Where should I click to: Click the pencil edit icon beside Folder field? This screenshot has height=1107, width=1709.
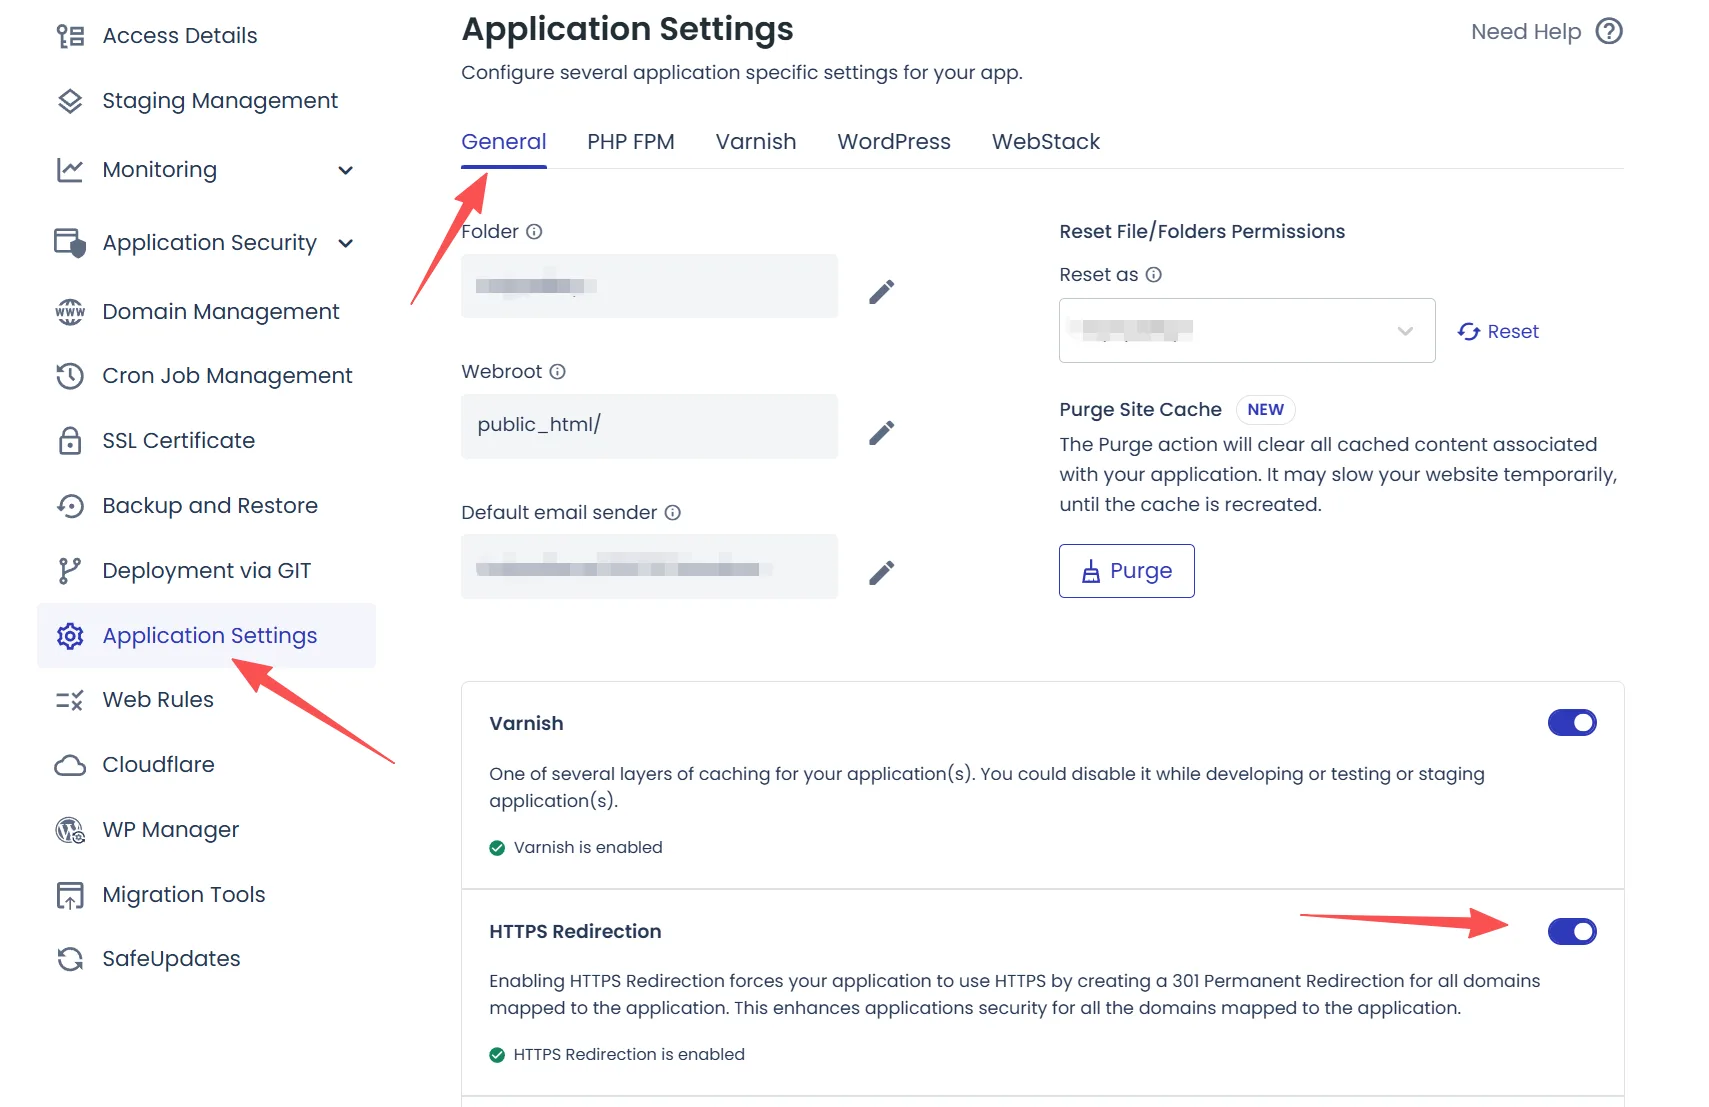[x=881, y=291]
